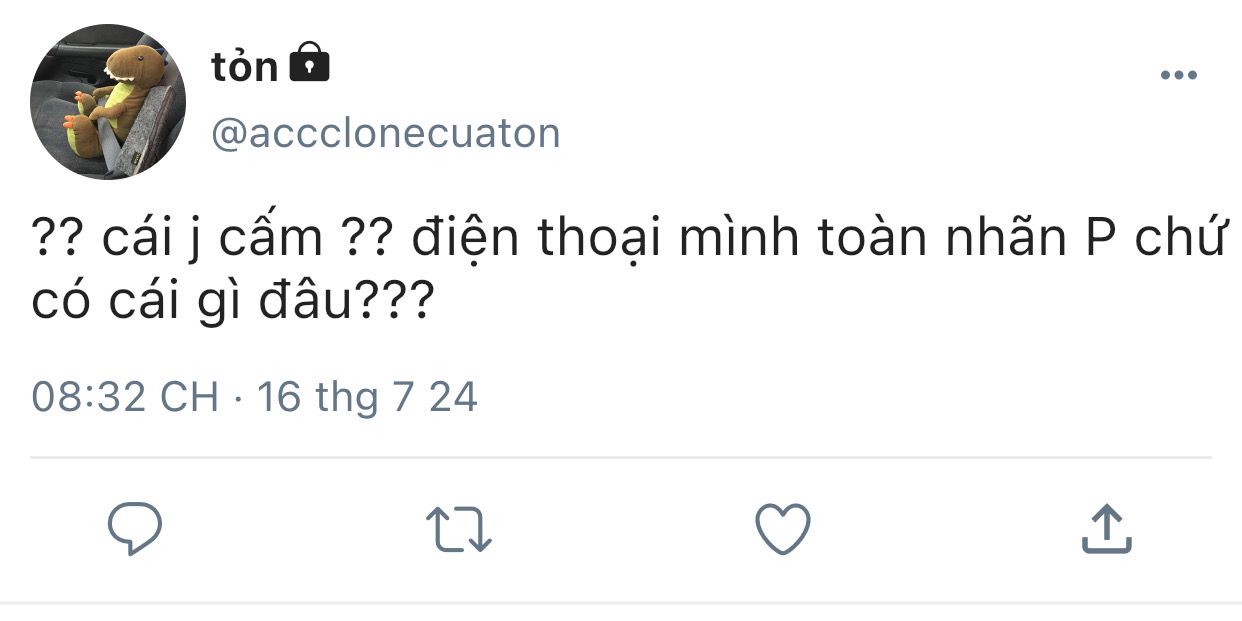This screenshot has width=1242, height=621.
Task: Visit the @accclonecuaton handle link
Action: point(385,133)
